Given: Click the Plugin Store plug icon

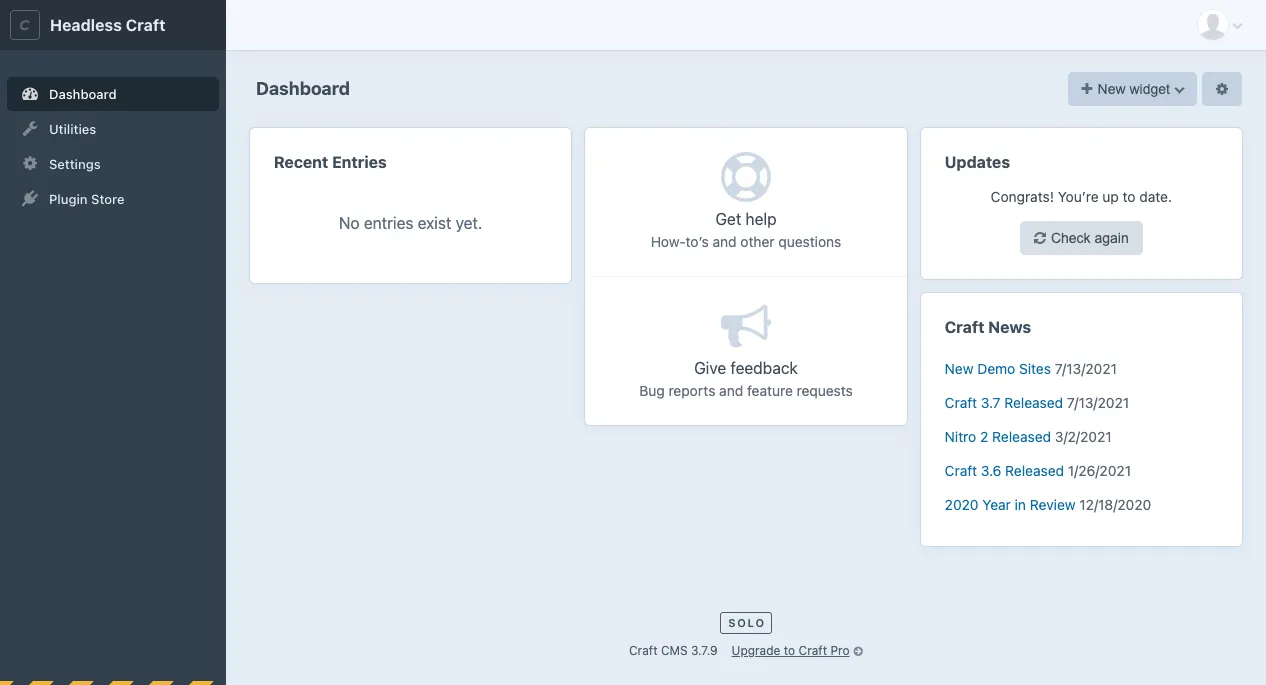Looking at the screenshot, I should (30, 199).
